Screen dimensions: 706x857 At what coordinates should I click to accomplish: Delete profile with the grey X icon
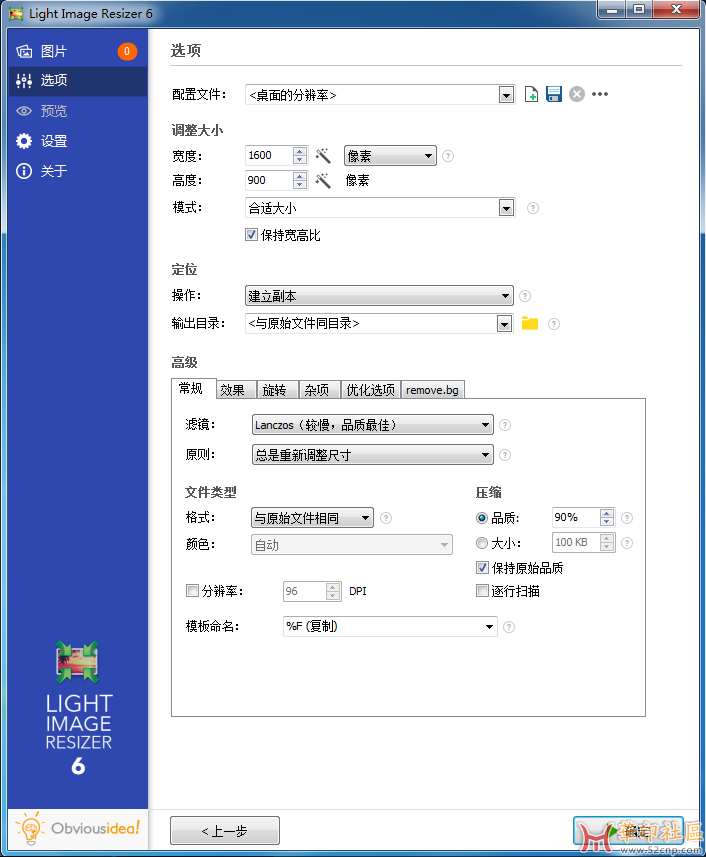pos(576,94)
